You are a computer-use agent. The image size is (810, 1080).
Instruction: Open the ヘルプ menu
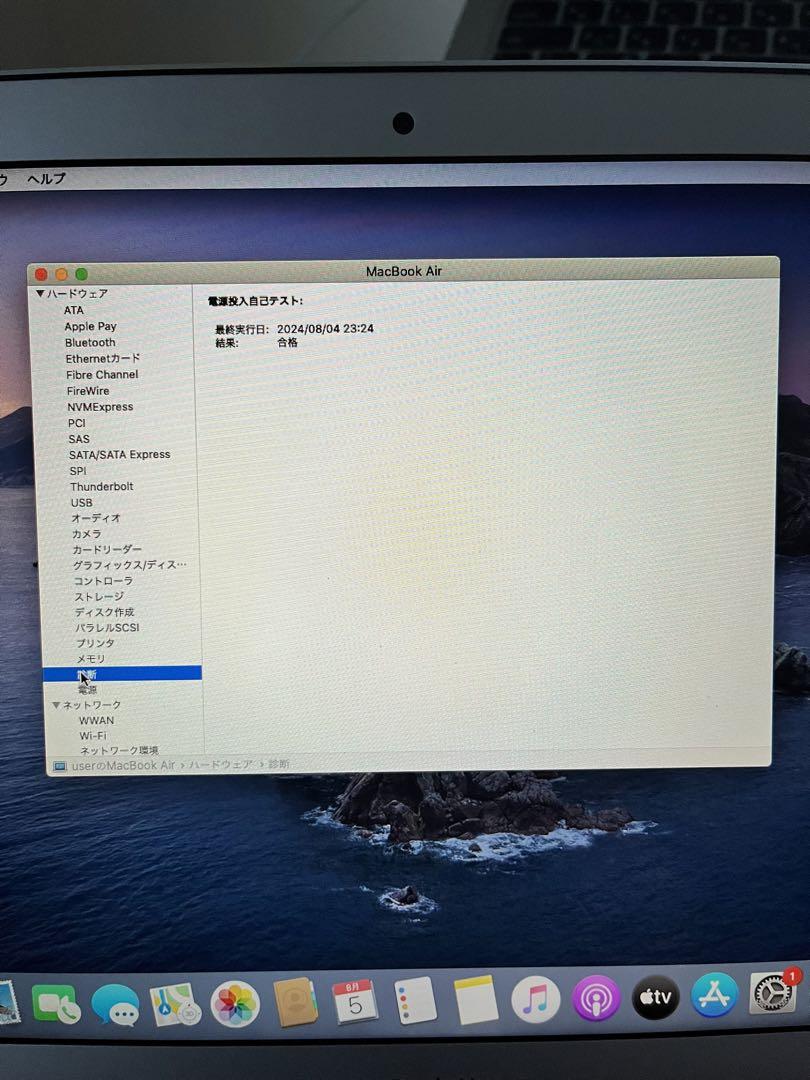coord(46,178)
